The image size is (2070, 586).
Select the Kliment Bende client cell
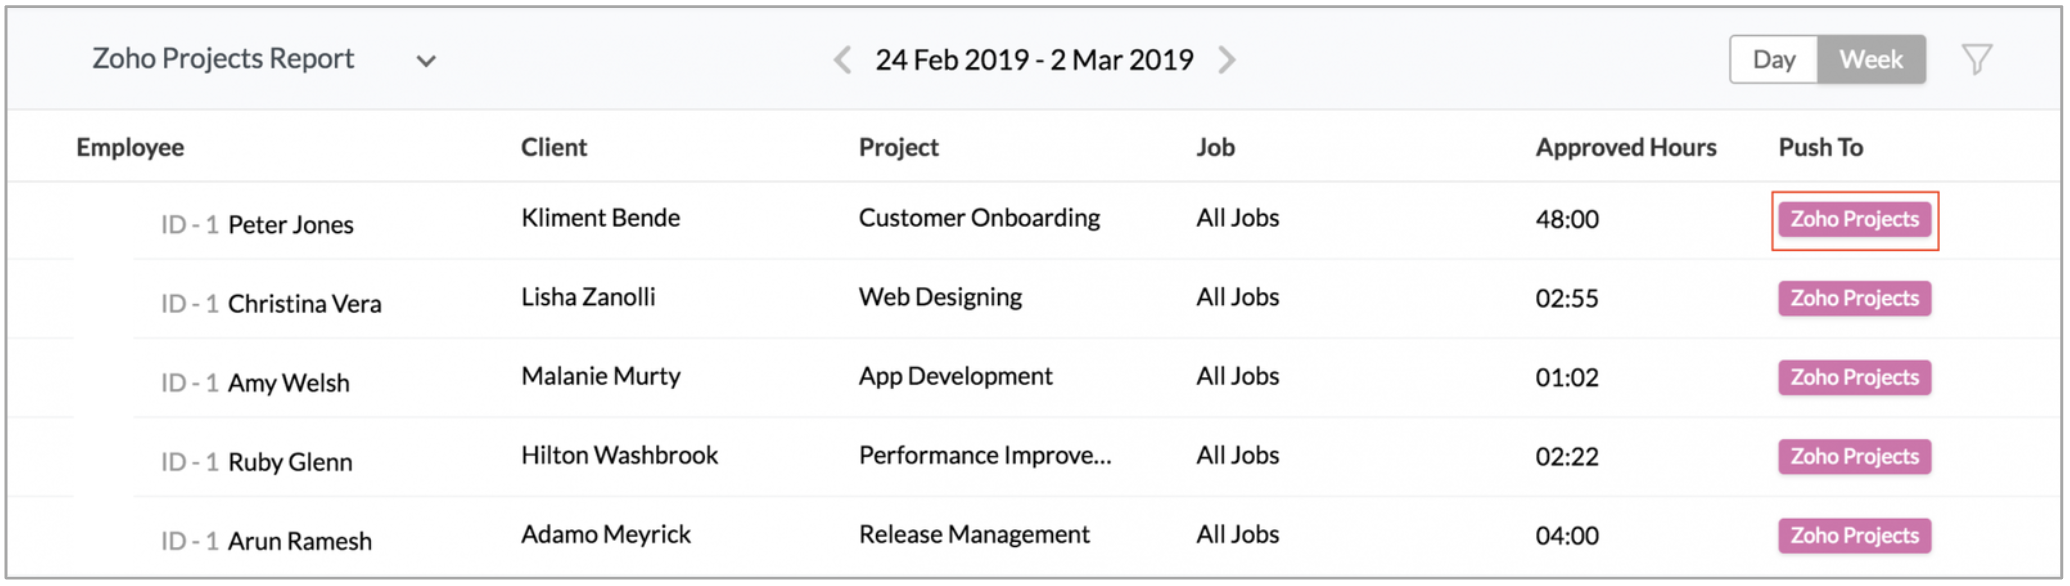click(600, 218)
